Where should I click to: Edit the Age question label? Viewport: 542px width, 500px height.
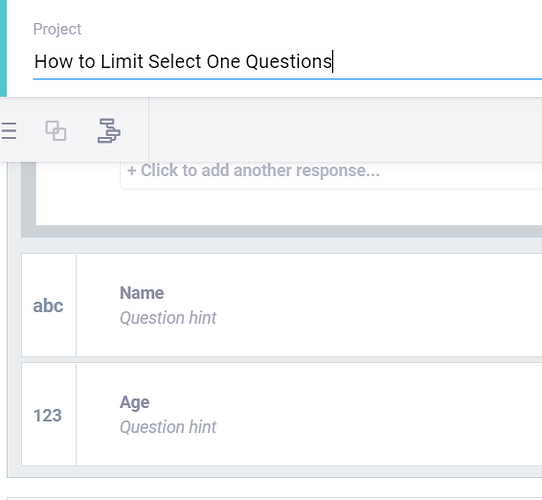[134, 402]
